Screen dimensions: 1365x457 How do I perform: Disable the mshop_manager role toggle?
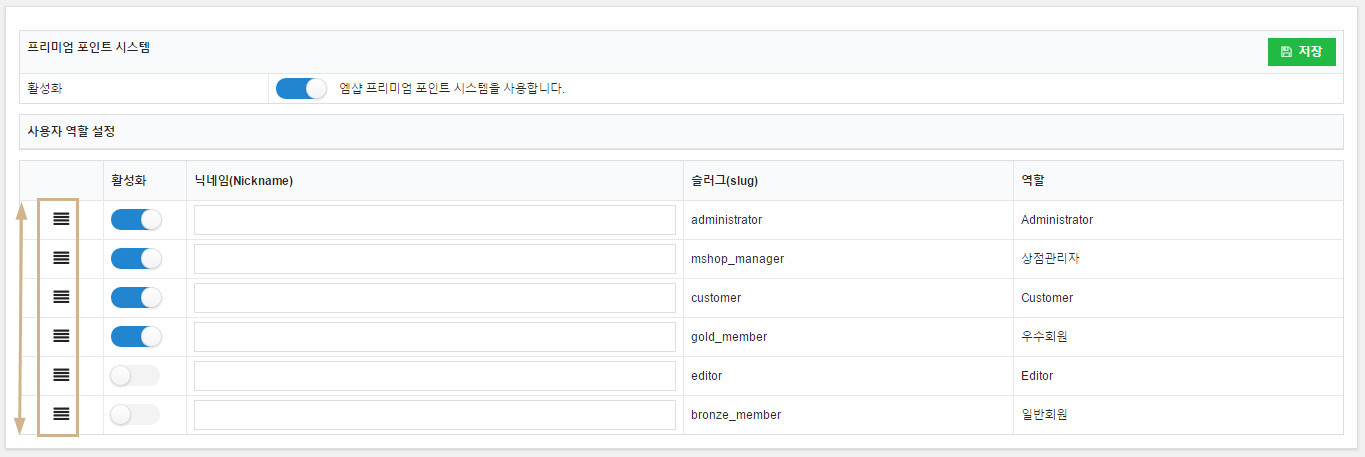point(136,259)
